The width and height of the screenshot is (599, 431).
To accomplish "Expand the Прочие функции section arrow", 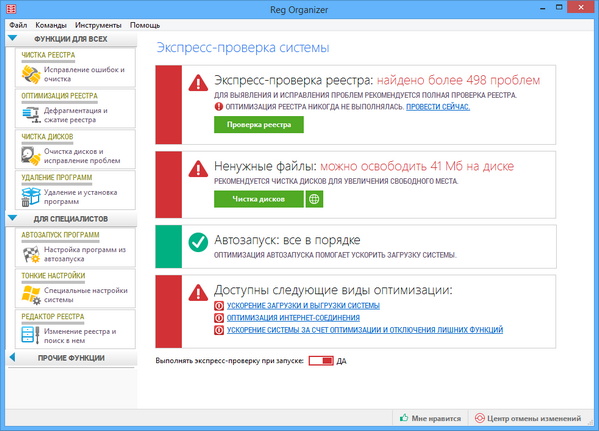I will [x=12, y=357].
